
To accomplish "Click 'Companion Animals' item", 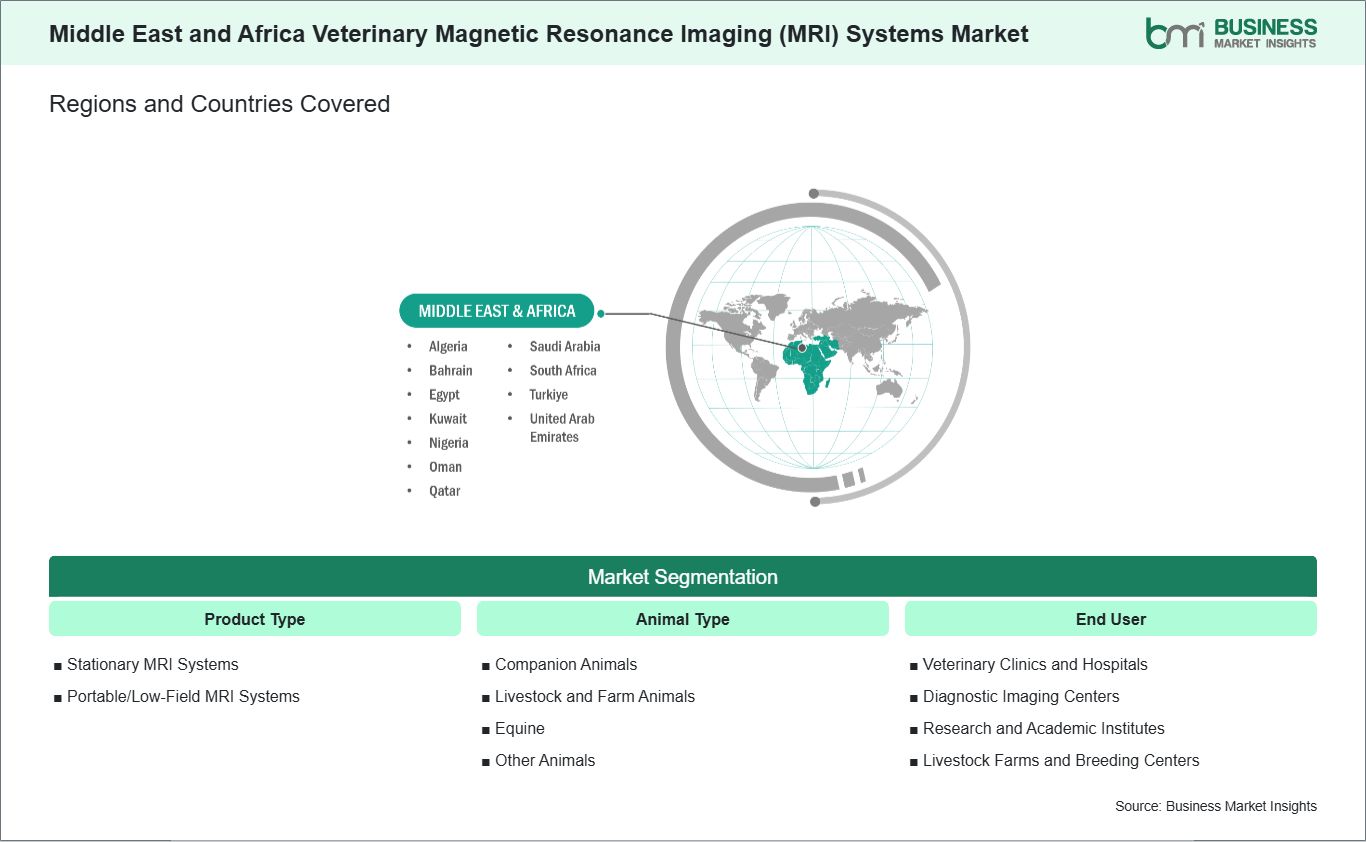I will pos(566,664).
